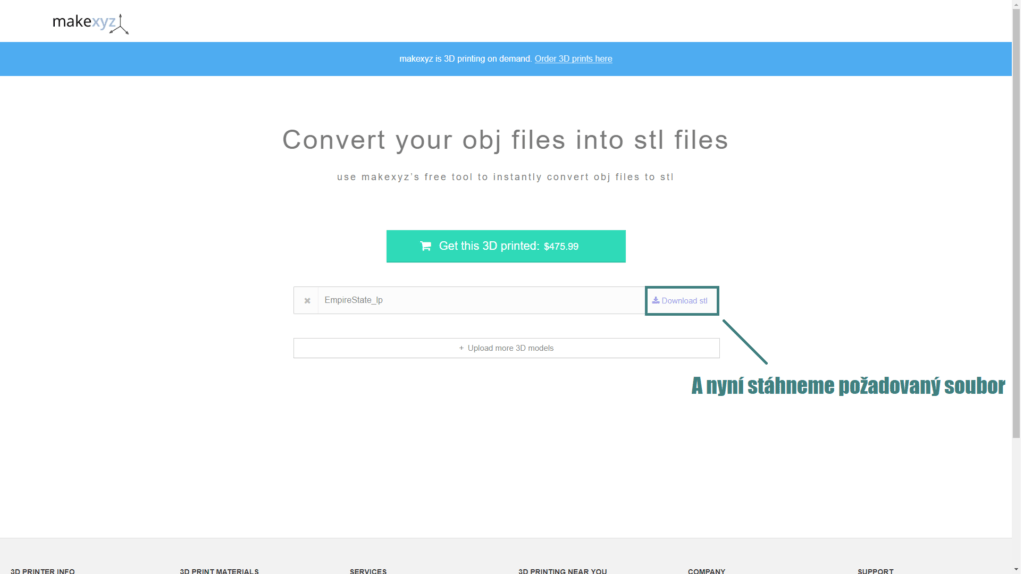Click the EmpireState_lp file name field
This screenshot has width=1024, height=574.
tap(480, 301)
